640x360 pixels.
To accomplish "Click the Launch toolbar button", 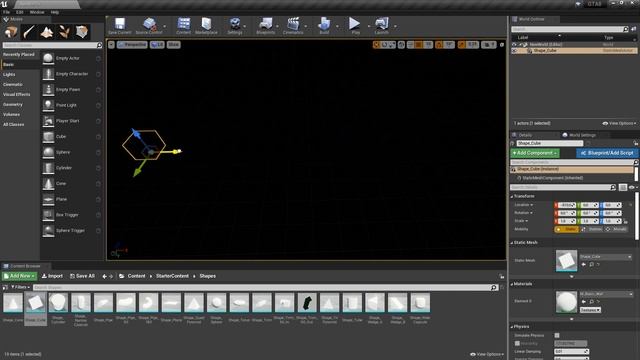I will (382, 26).
